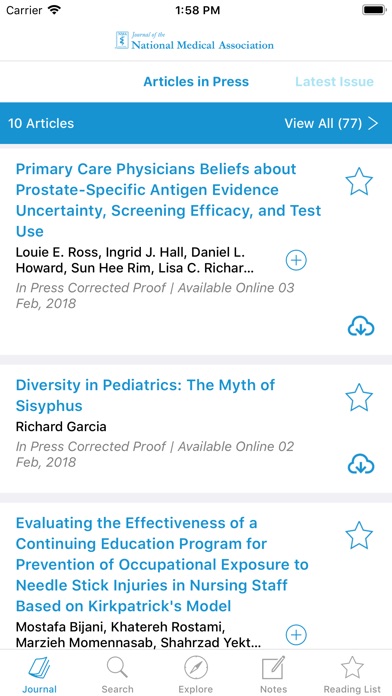Download the Prostate-Specific Antigen article
The height and width of the screenshot is (696, 392).
coord(360,327)
